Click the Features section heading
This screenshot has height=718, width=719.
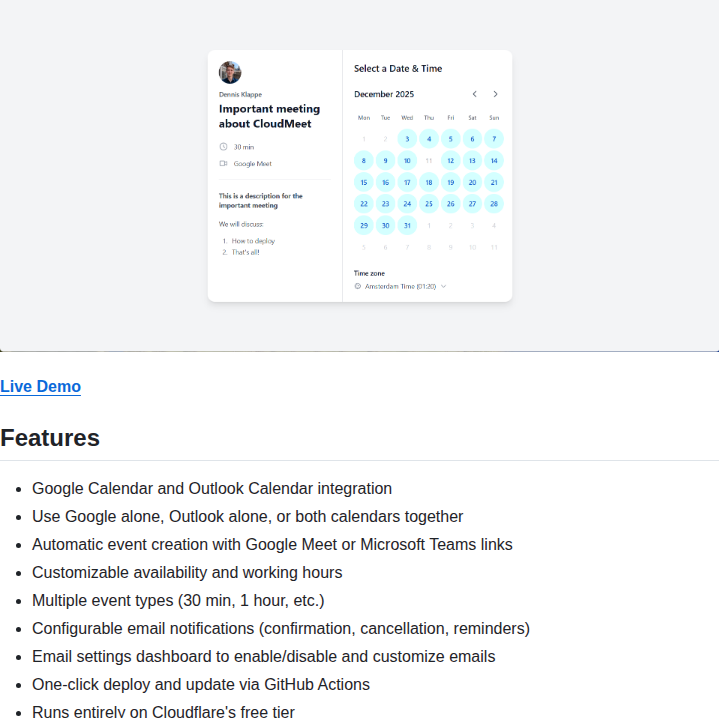click(50, 438)
